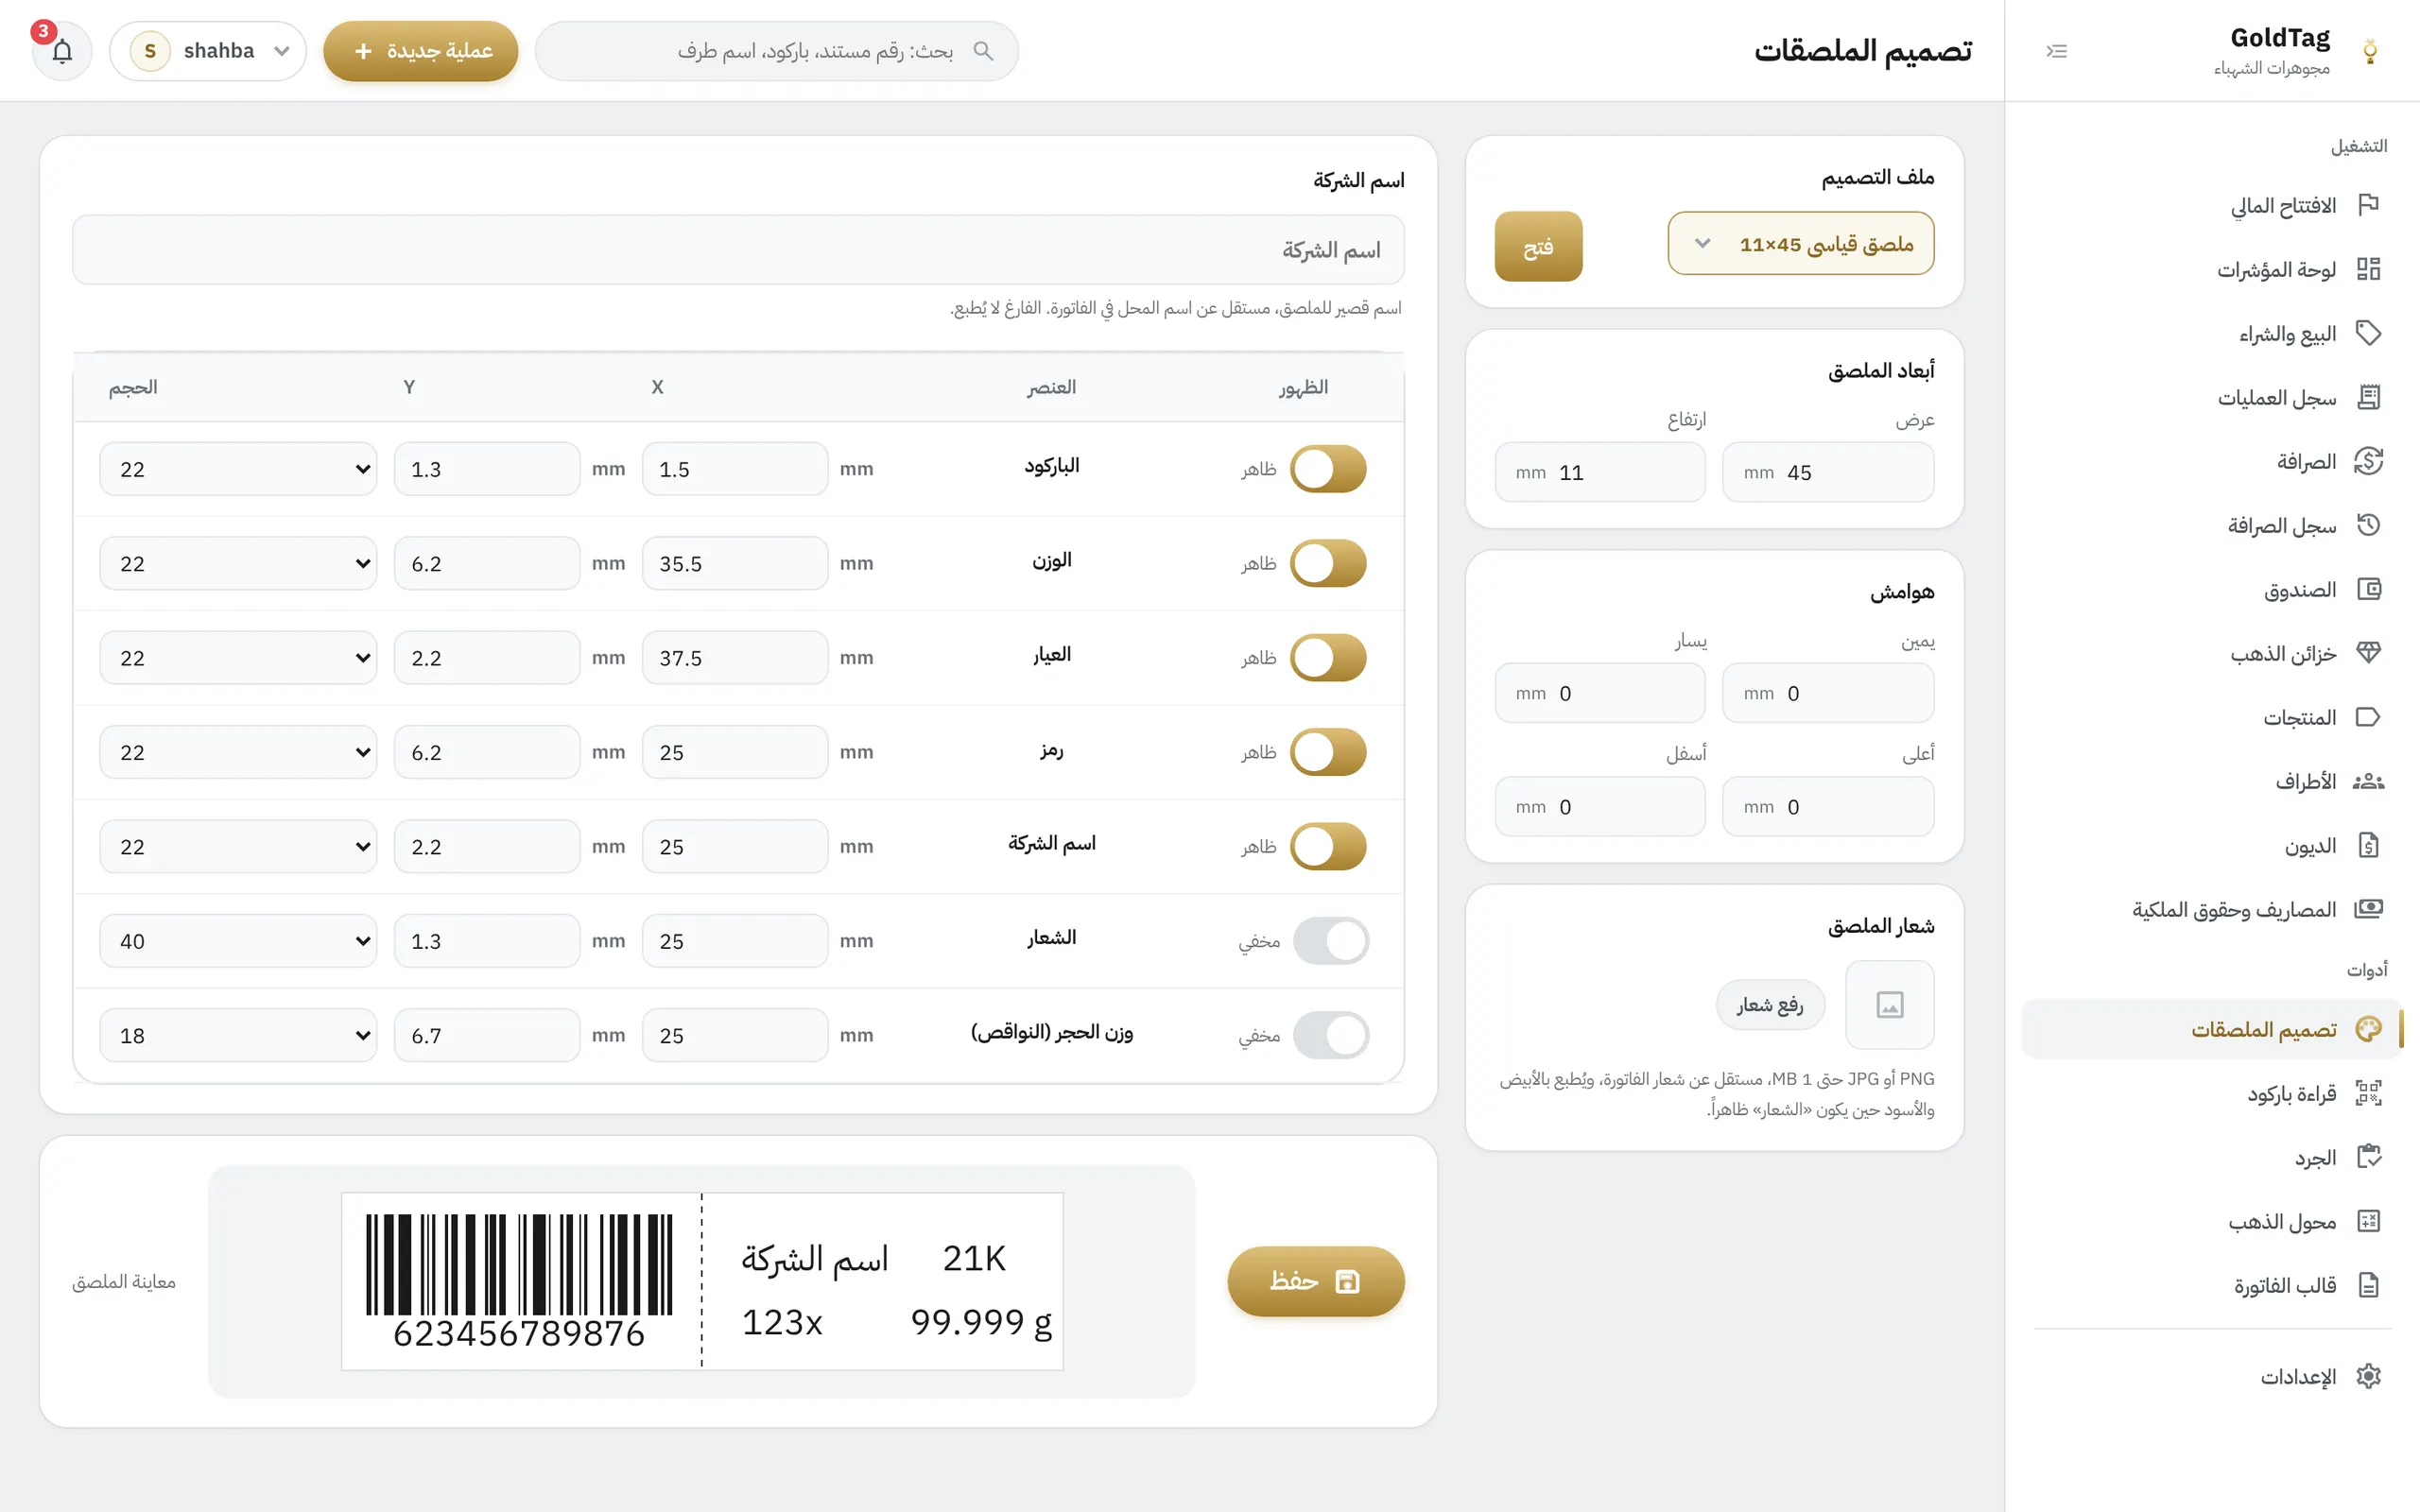Open المصاريف وحقوق الملكية sidebar item

[2211, 909]
